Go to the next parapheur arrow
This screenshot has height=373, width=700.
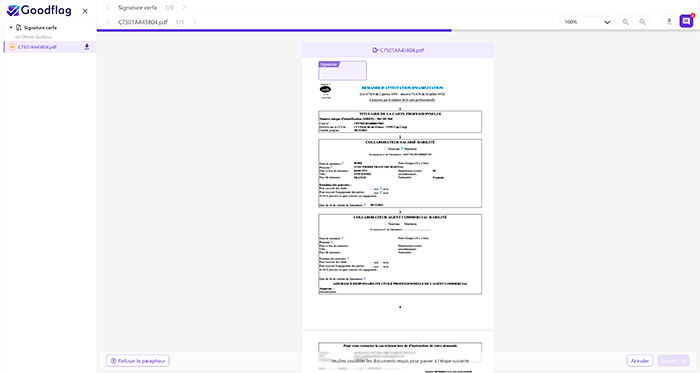coord(184,8)
